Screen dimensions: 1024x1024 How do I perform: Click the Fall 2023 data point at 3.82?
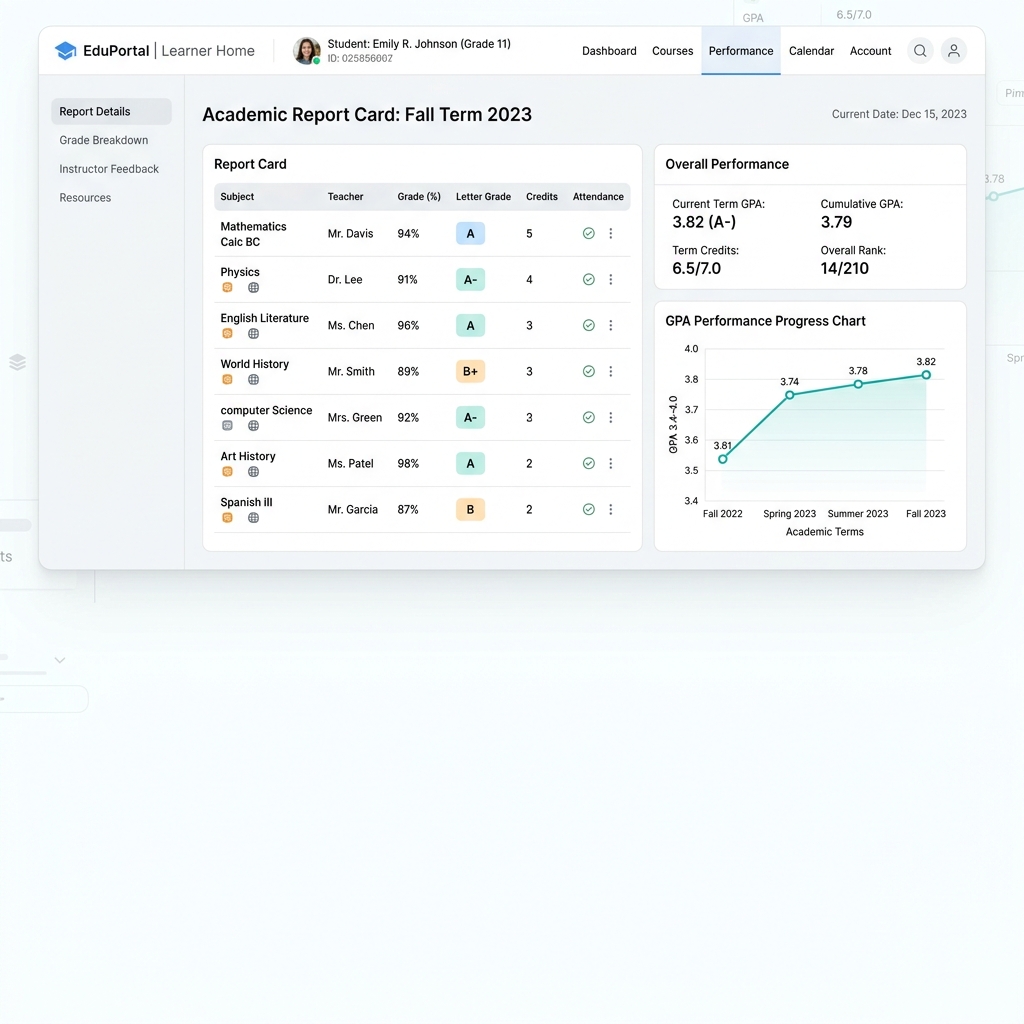(926, 375)
